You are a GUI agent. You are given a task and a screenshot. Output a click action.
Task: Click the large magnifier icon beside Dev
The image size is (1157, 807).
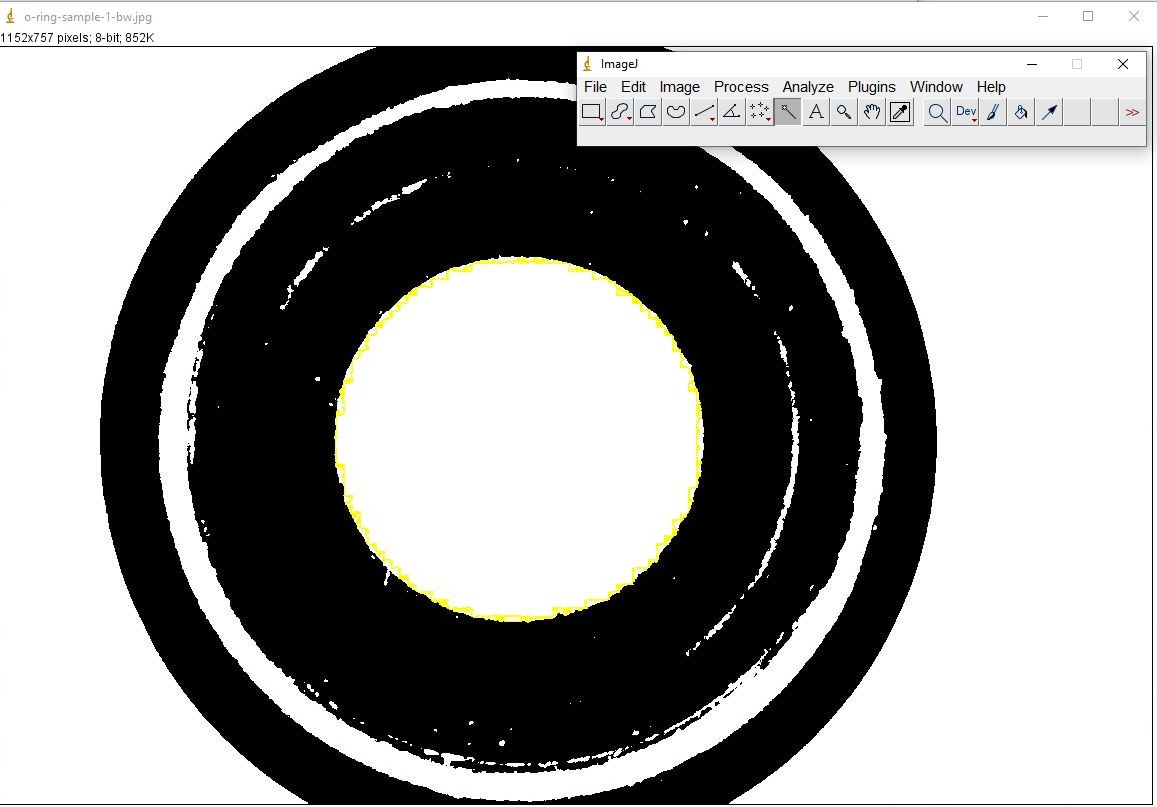coord(937,112)
